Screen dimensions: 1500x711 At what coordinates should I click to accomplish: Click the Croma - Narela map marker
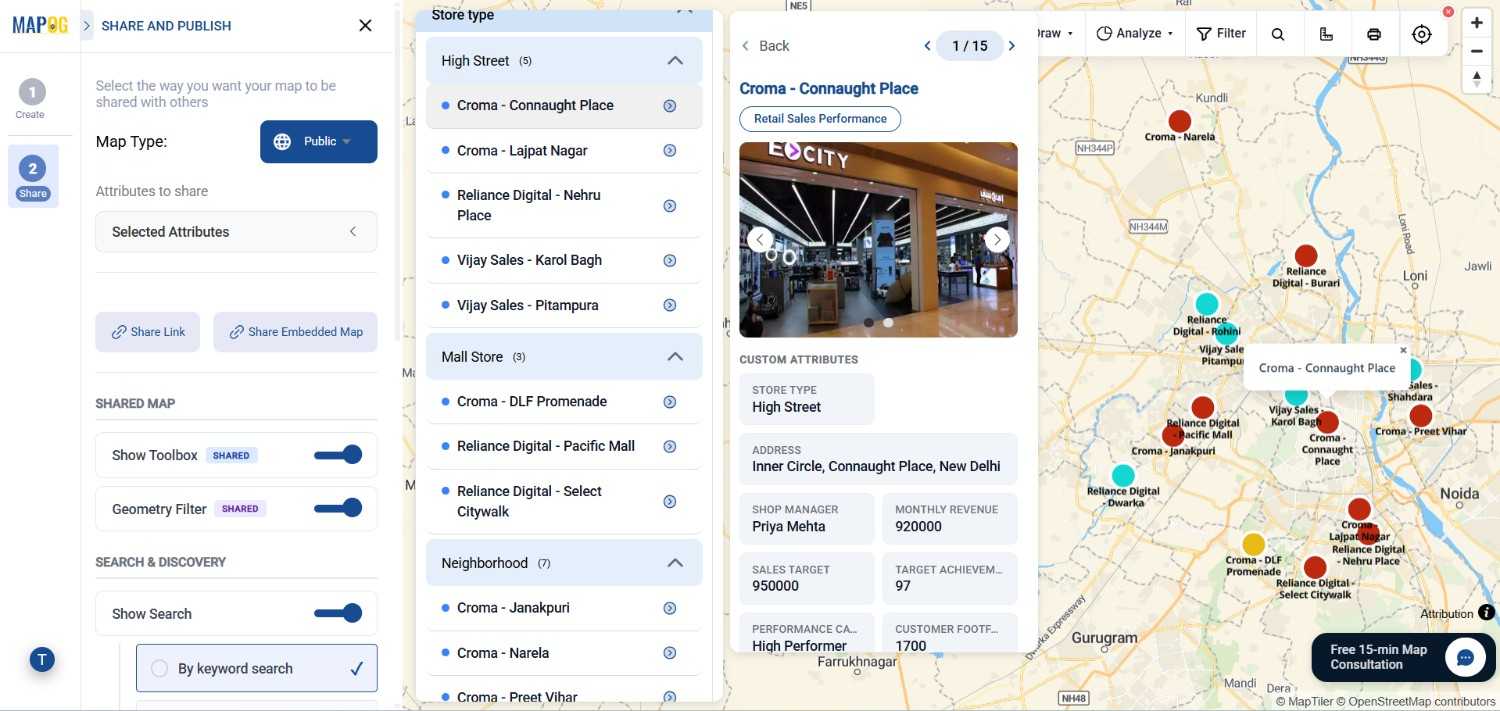point(1180,121)
